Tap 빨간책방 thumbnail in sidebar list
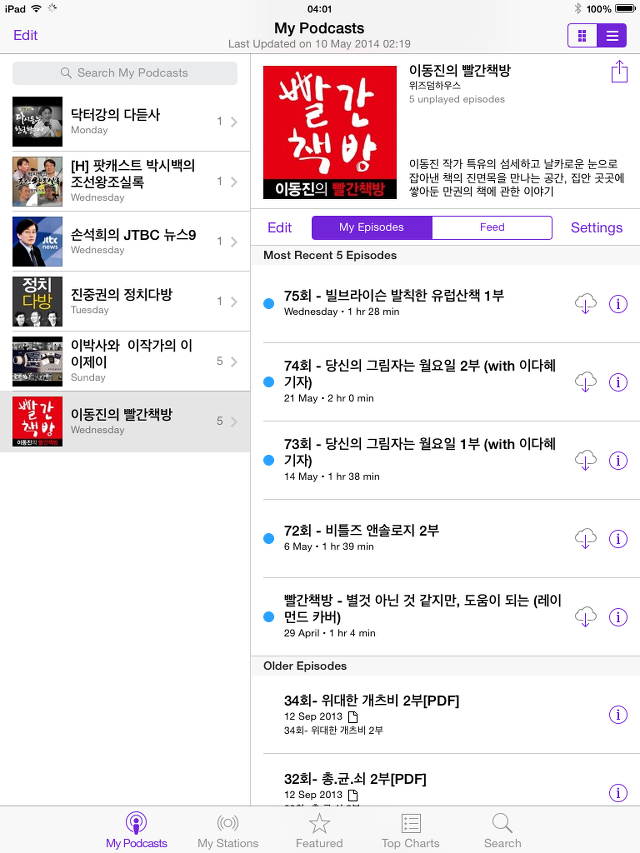This screenshot has width=640, height=853. (38, 421)
